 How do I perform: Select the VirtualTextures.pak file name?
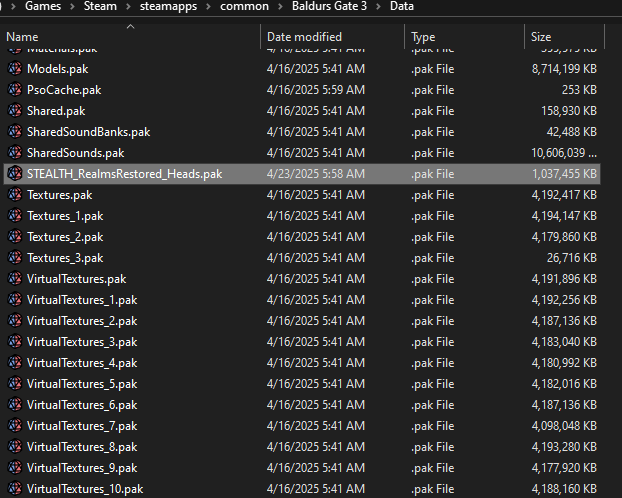click(77, 279)
